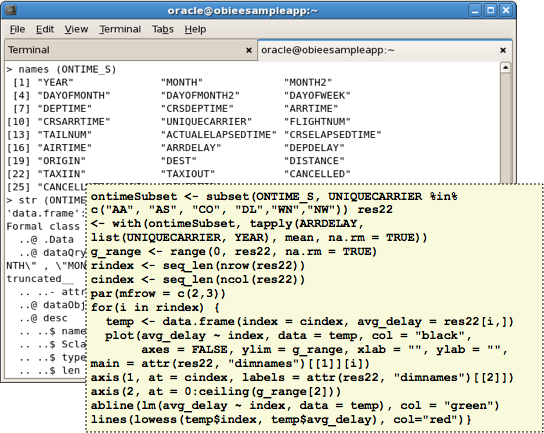Screen dimensions: 544x433
Task: Click the cindex <- seq_len code line
Action: coord(197,280)
